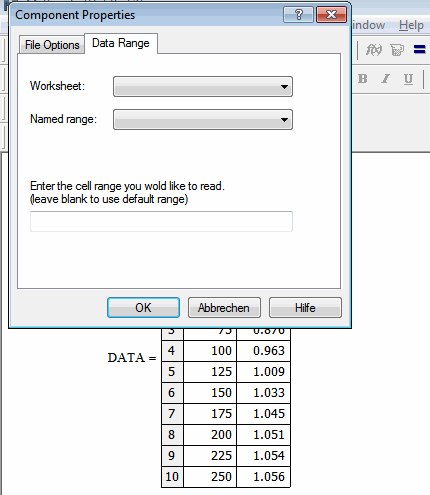Toggle bold formatting in toolbar

coord(363,79)
